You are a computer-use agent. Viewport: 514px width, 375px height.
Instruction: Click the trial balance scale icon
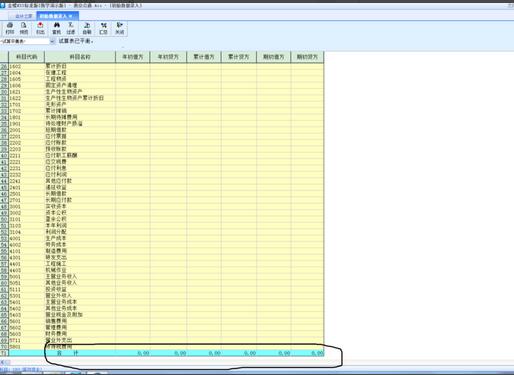pyautogui.click(x=87, y=28)
